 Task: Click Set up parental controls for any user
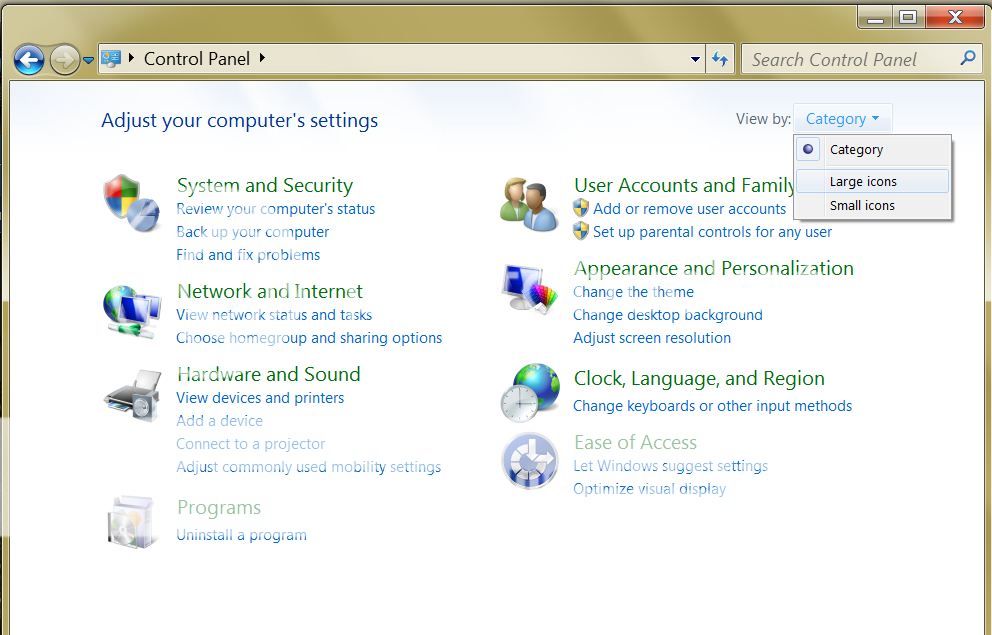point(712,232)
